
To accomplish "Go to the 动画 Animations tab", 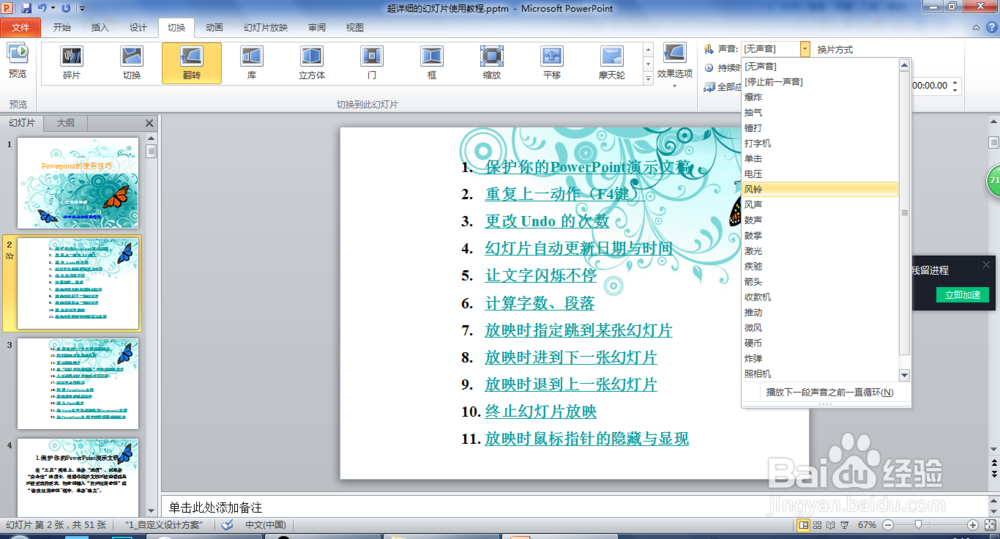I will [214, 27].
